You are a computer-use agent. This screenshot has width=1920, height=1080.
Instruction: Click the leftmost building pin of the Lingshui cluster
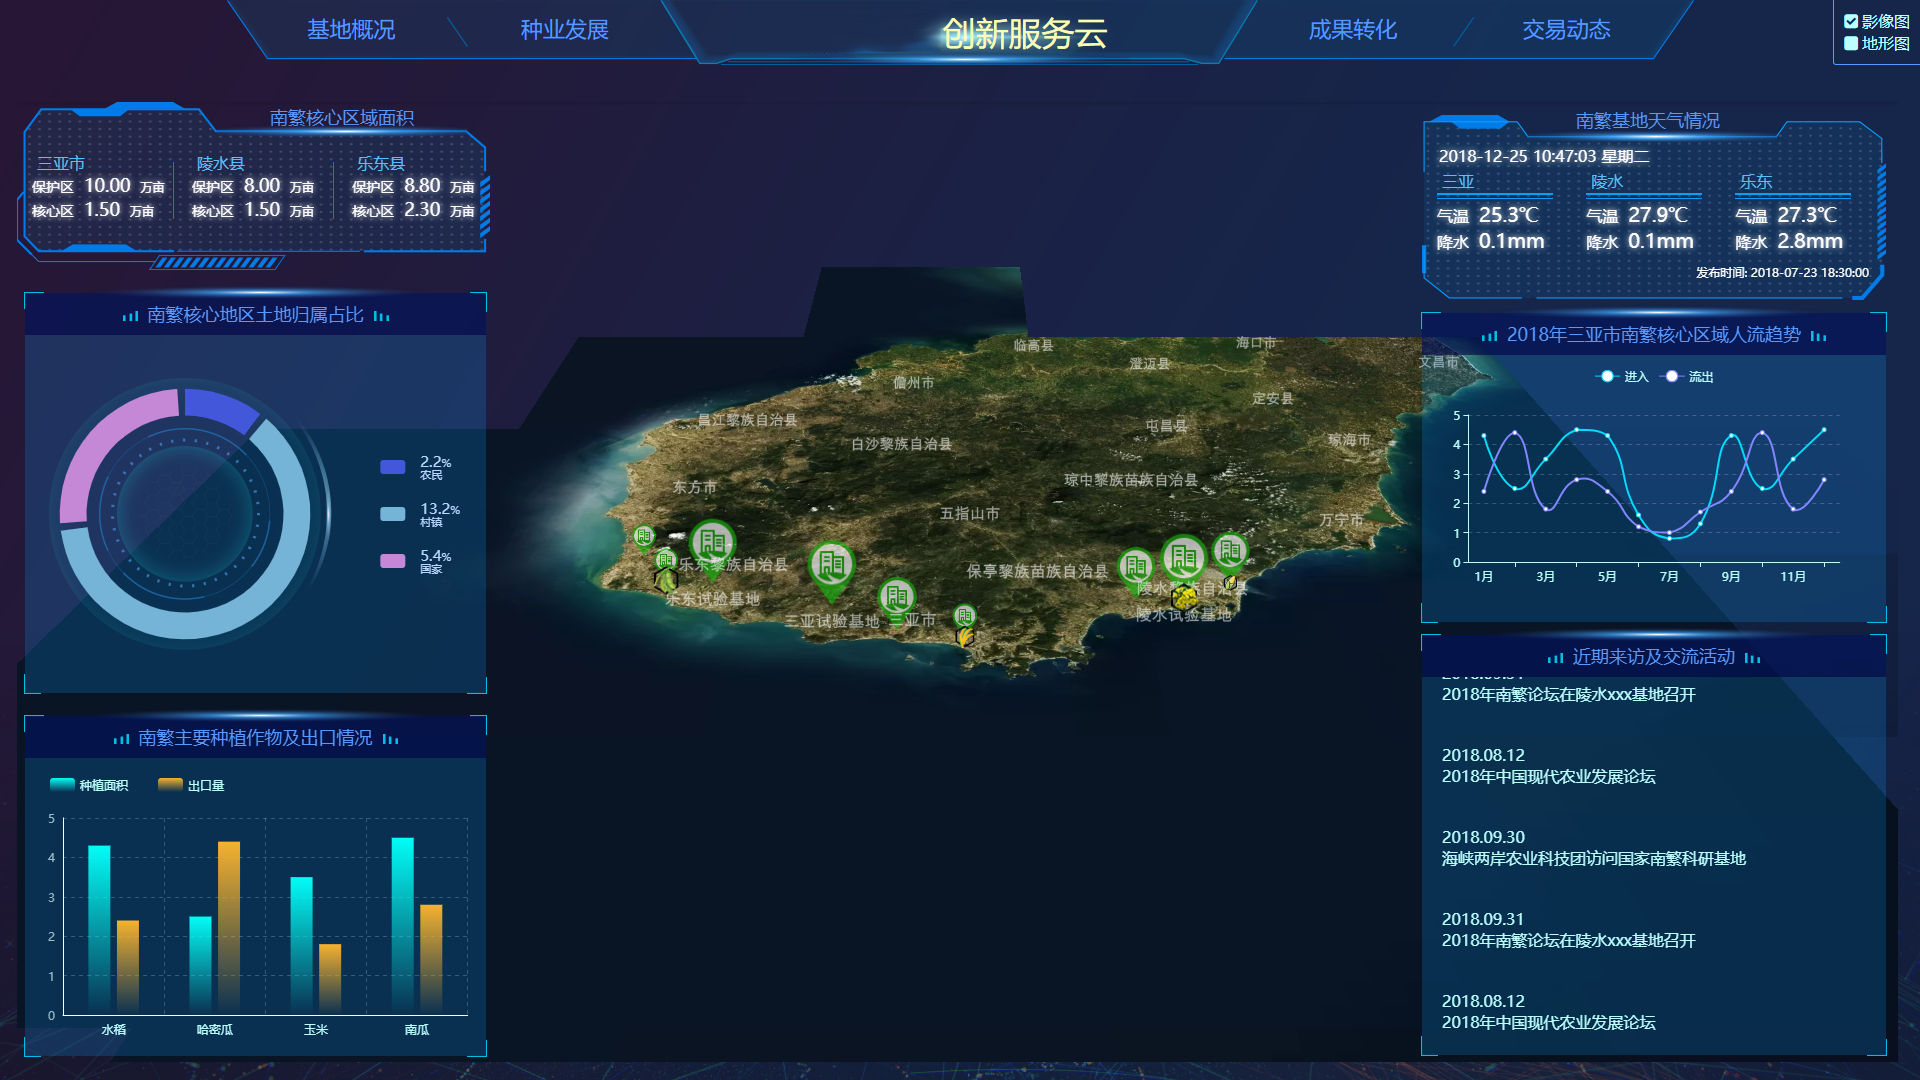click(x=1136, y=568)
